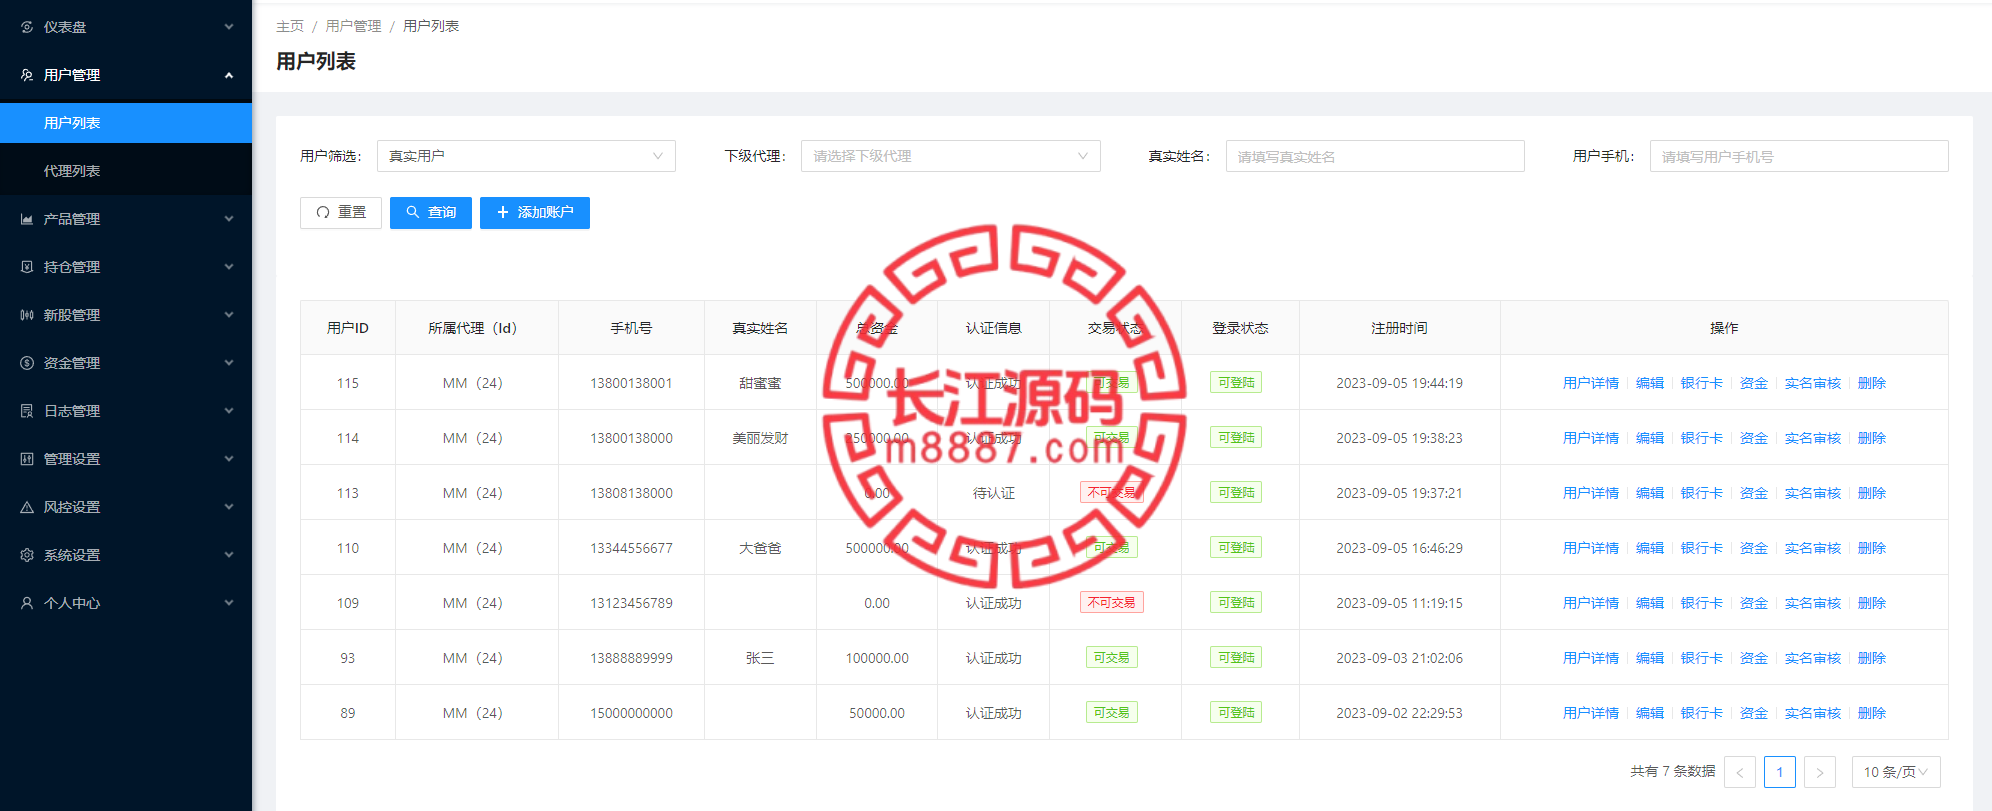Click the 管理设置 sidebar icon
1992x811 pixels.
pos(27,459)
